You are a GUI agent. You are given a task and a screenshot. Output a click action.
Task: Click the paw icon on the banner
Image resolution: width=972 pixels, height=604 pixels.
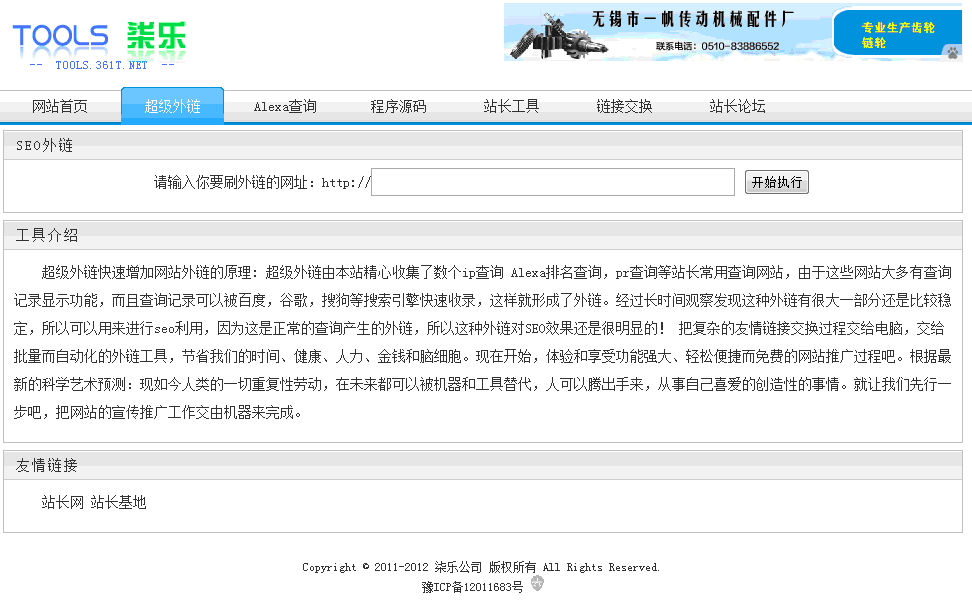952,52
